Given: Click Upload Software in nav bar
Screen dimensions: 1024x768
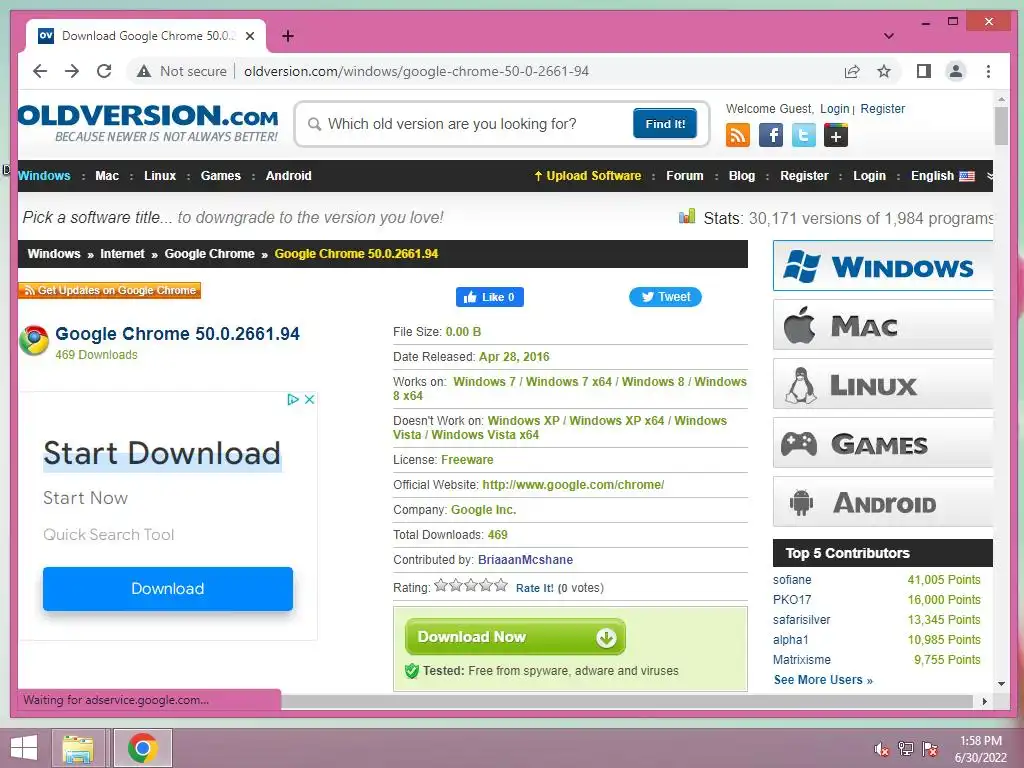Looking at the screenshot, I should coord(588,176).
